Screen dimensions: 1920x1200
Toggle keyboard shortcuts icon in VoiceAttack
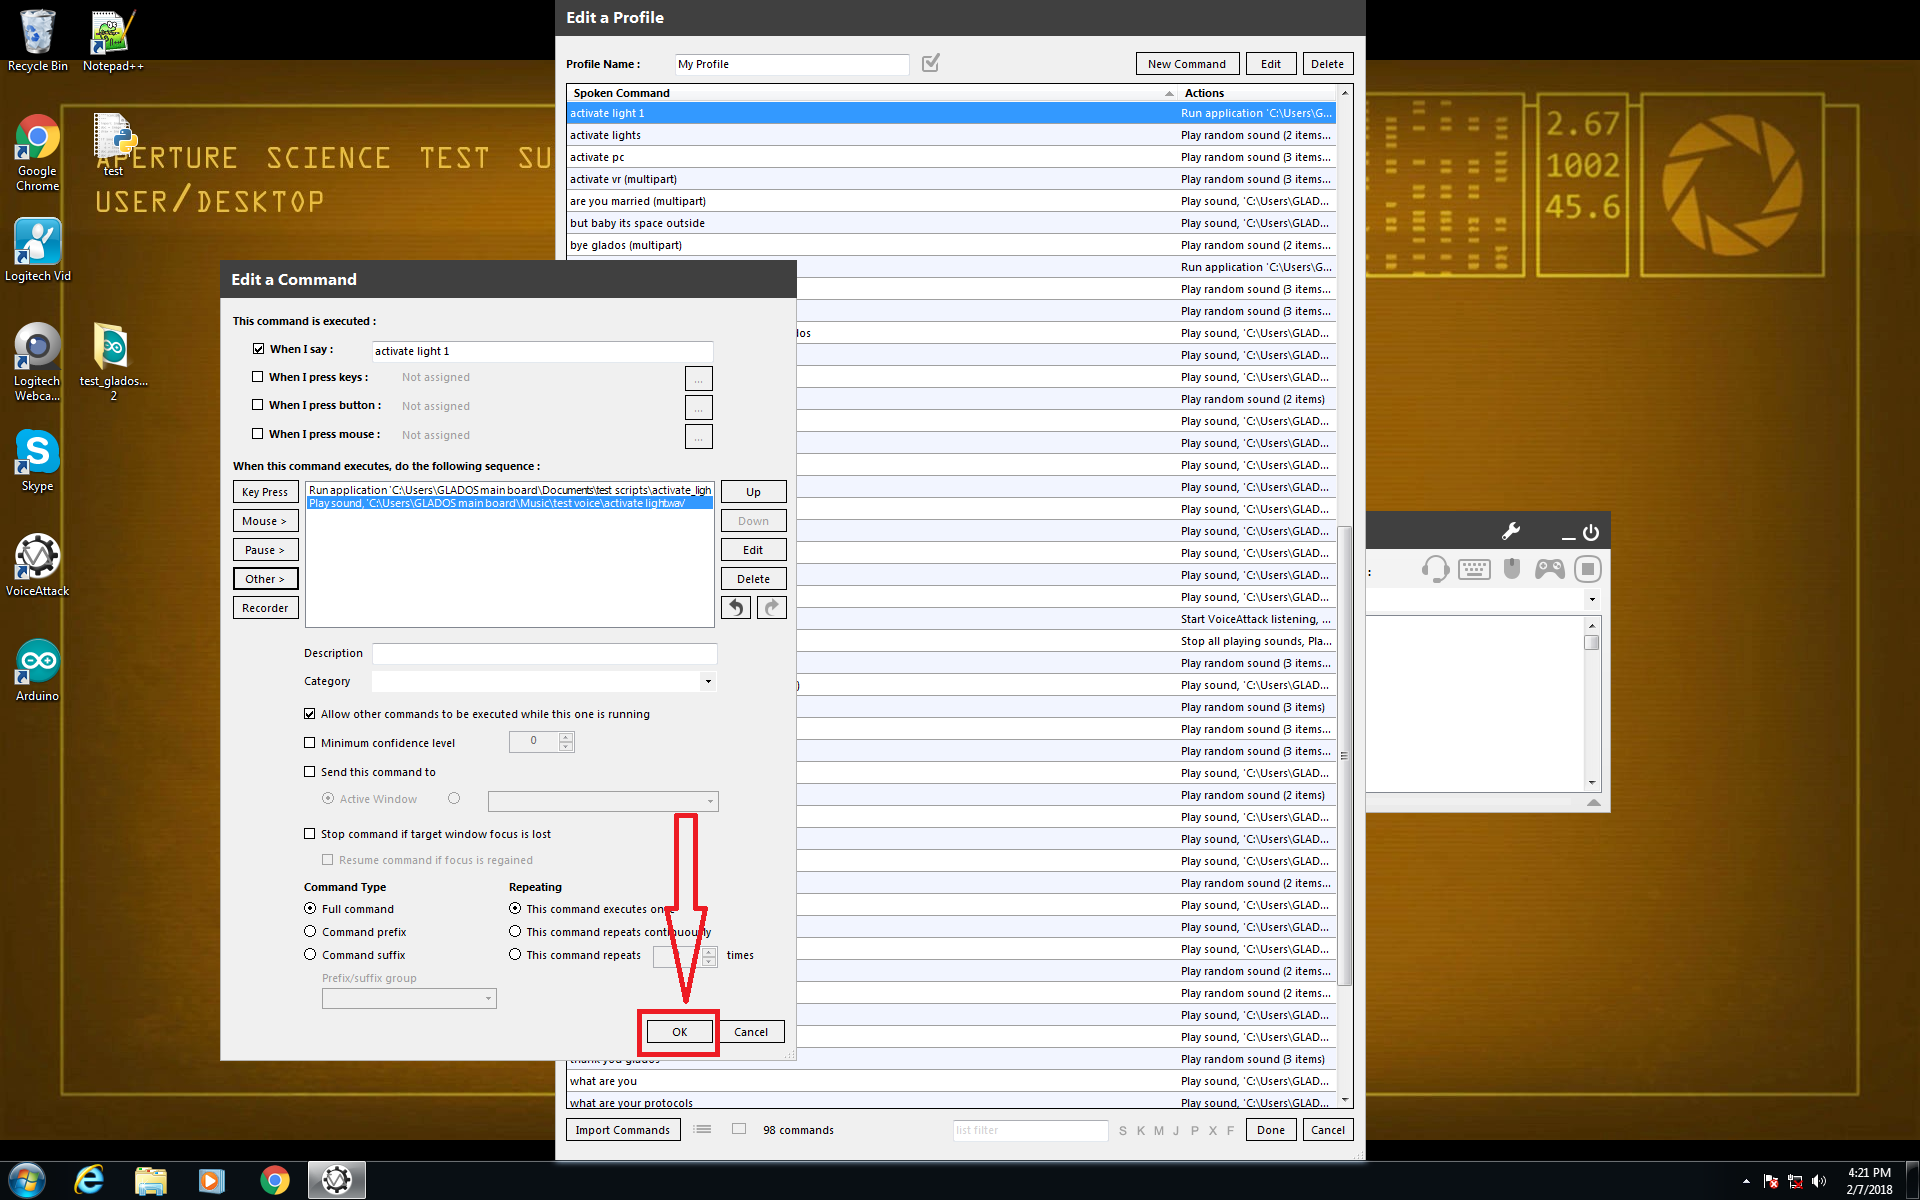(x=1474, y=569)
